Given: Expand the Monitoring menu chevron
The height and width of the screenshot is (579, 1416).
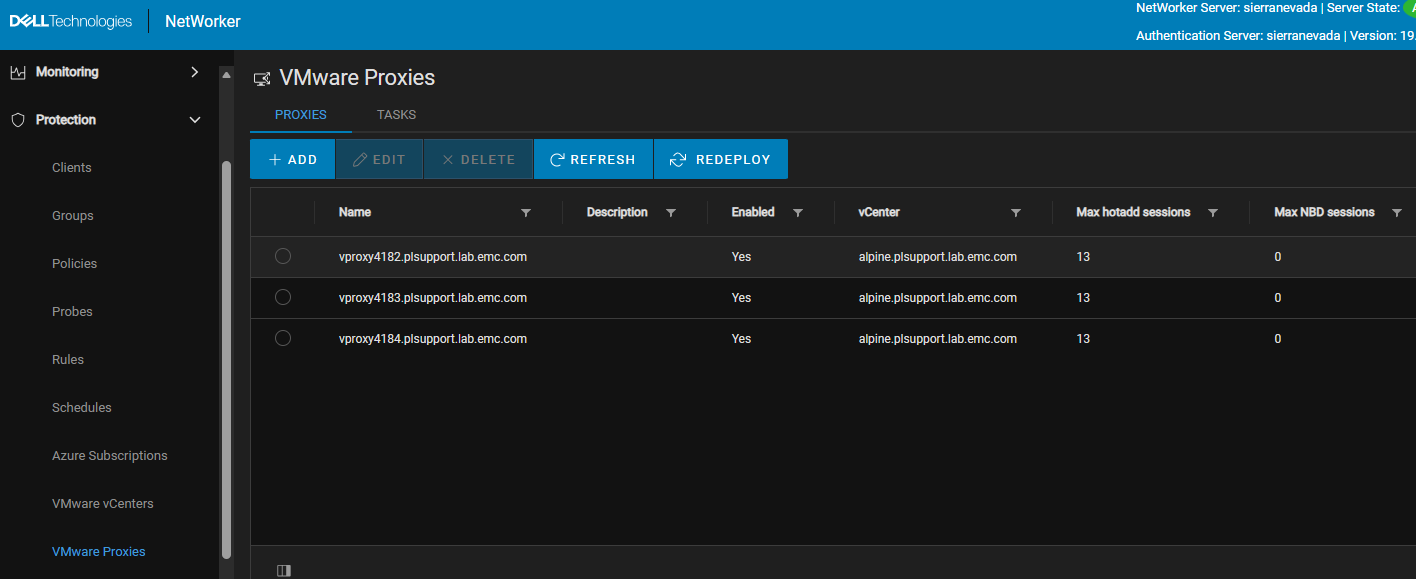Looking at the screenshot, I should coord(195,72).
